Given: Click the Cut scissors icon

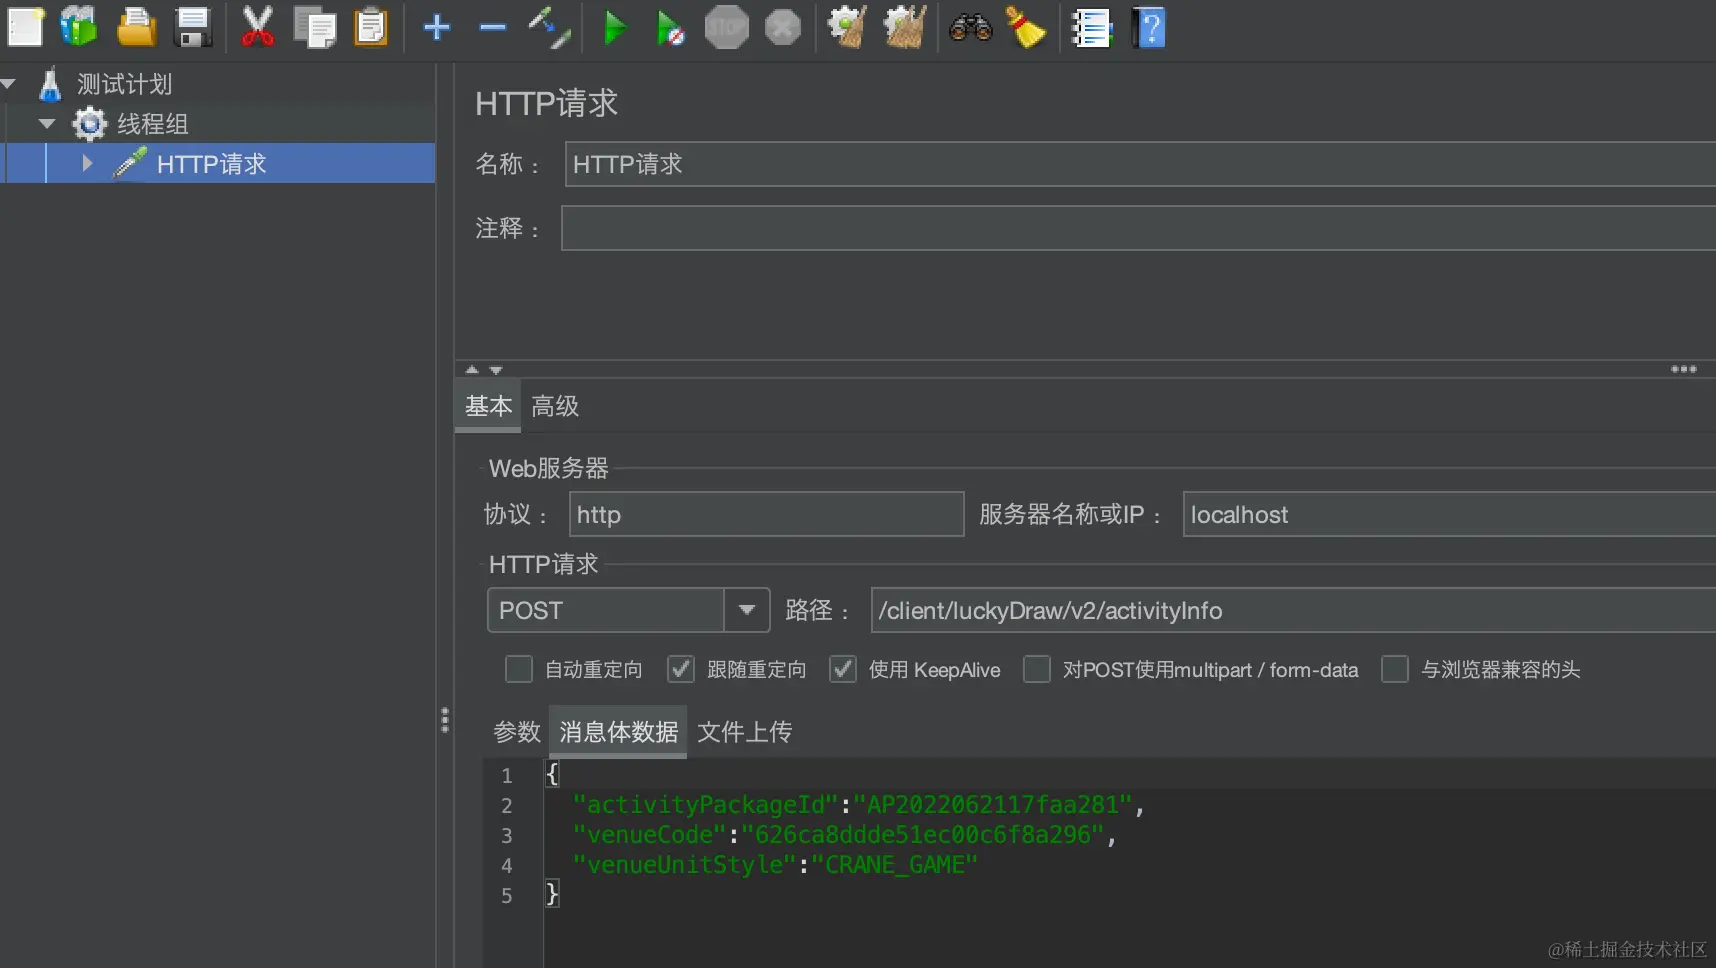Looking at the screenshot, I should pos(257,27).
